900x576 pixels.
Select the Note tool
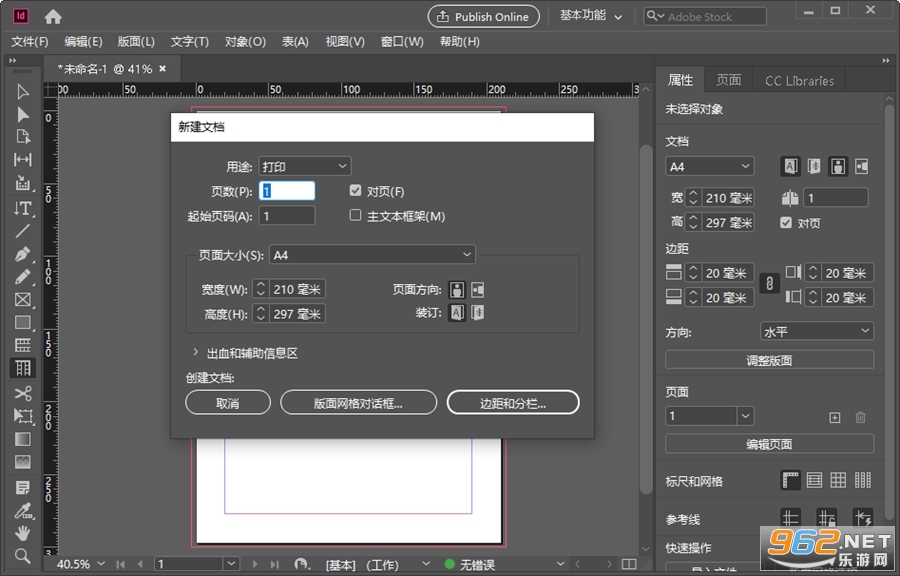[23, 488]
